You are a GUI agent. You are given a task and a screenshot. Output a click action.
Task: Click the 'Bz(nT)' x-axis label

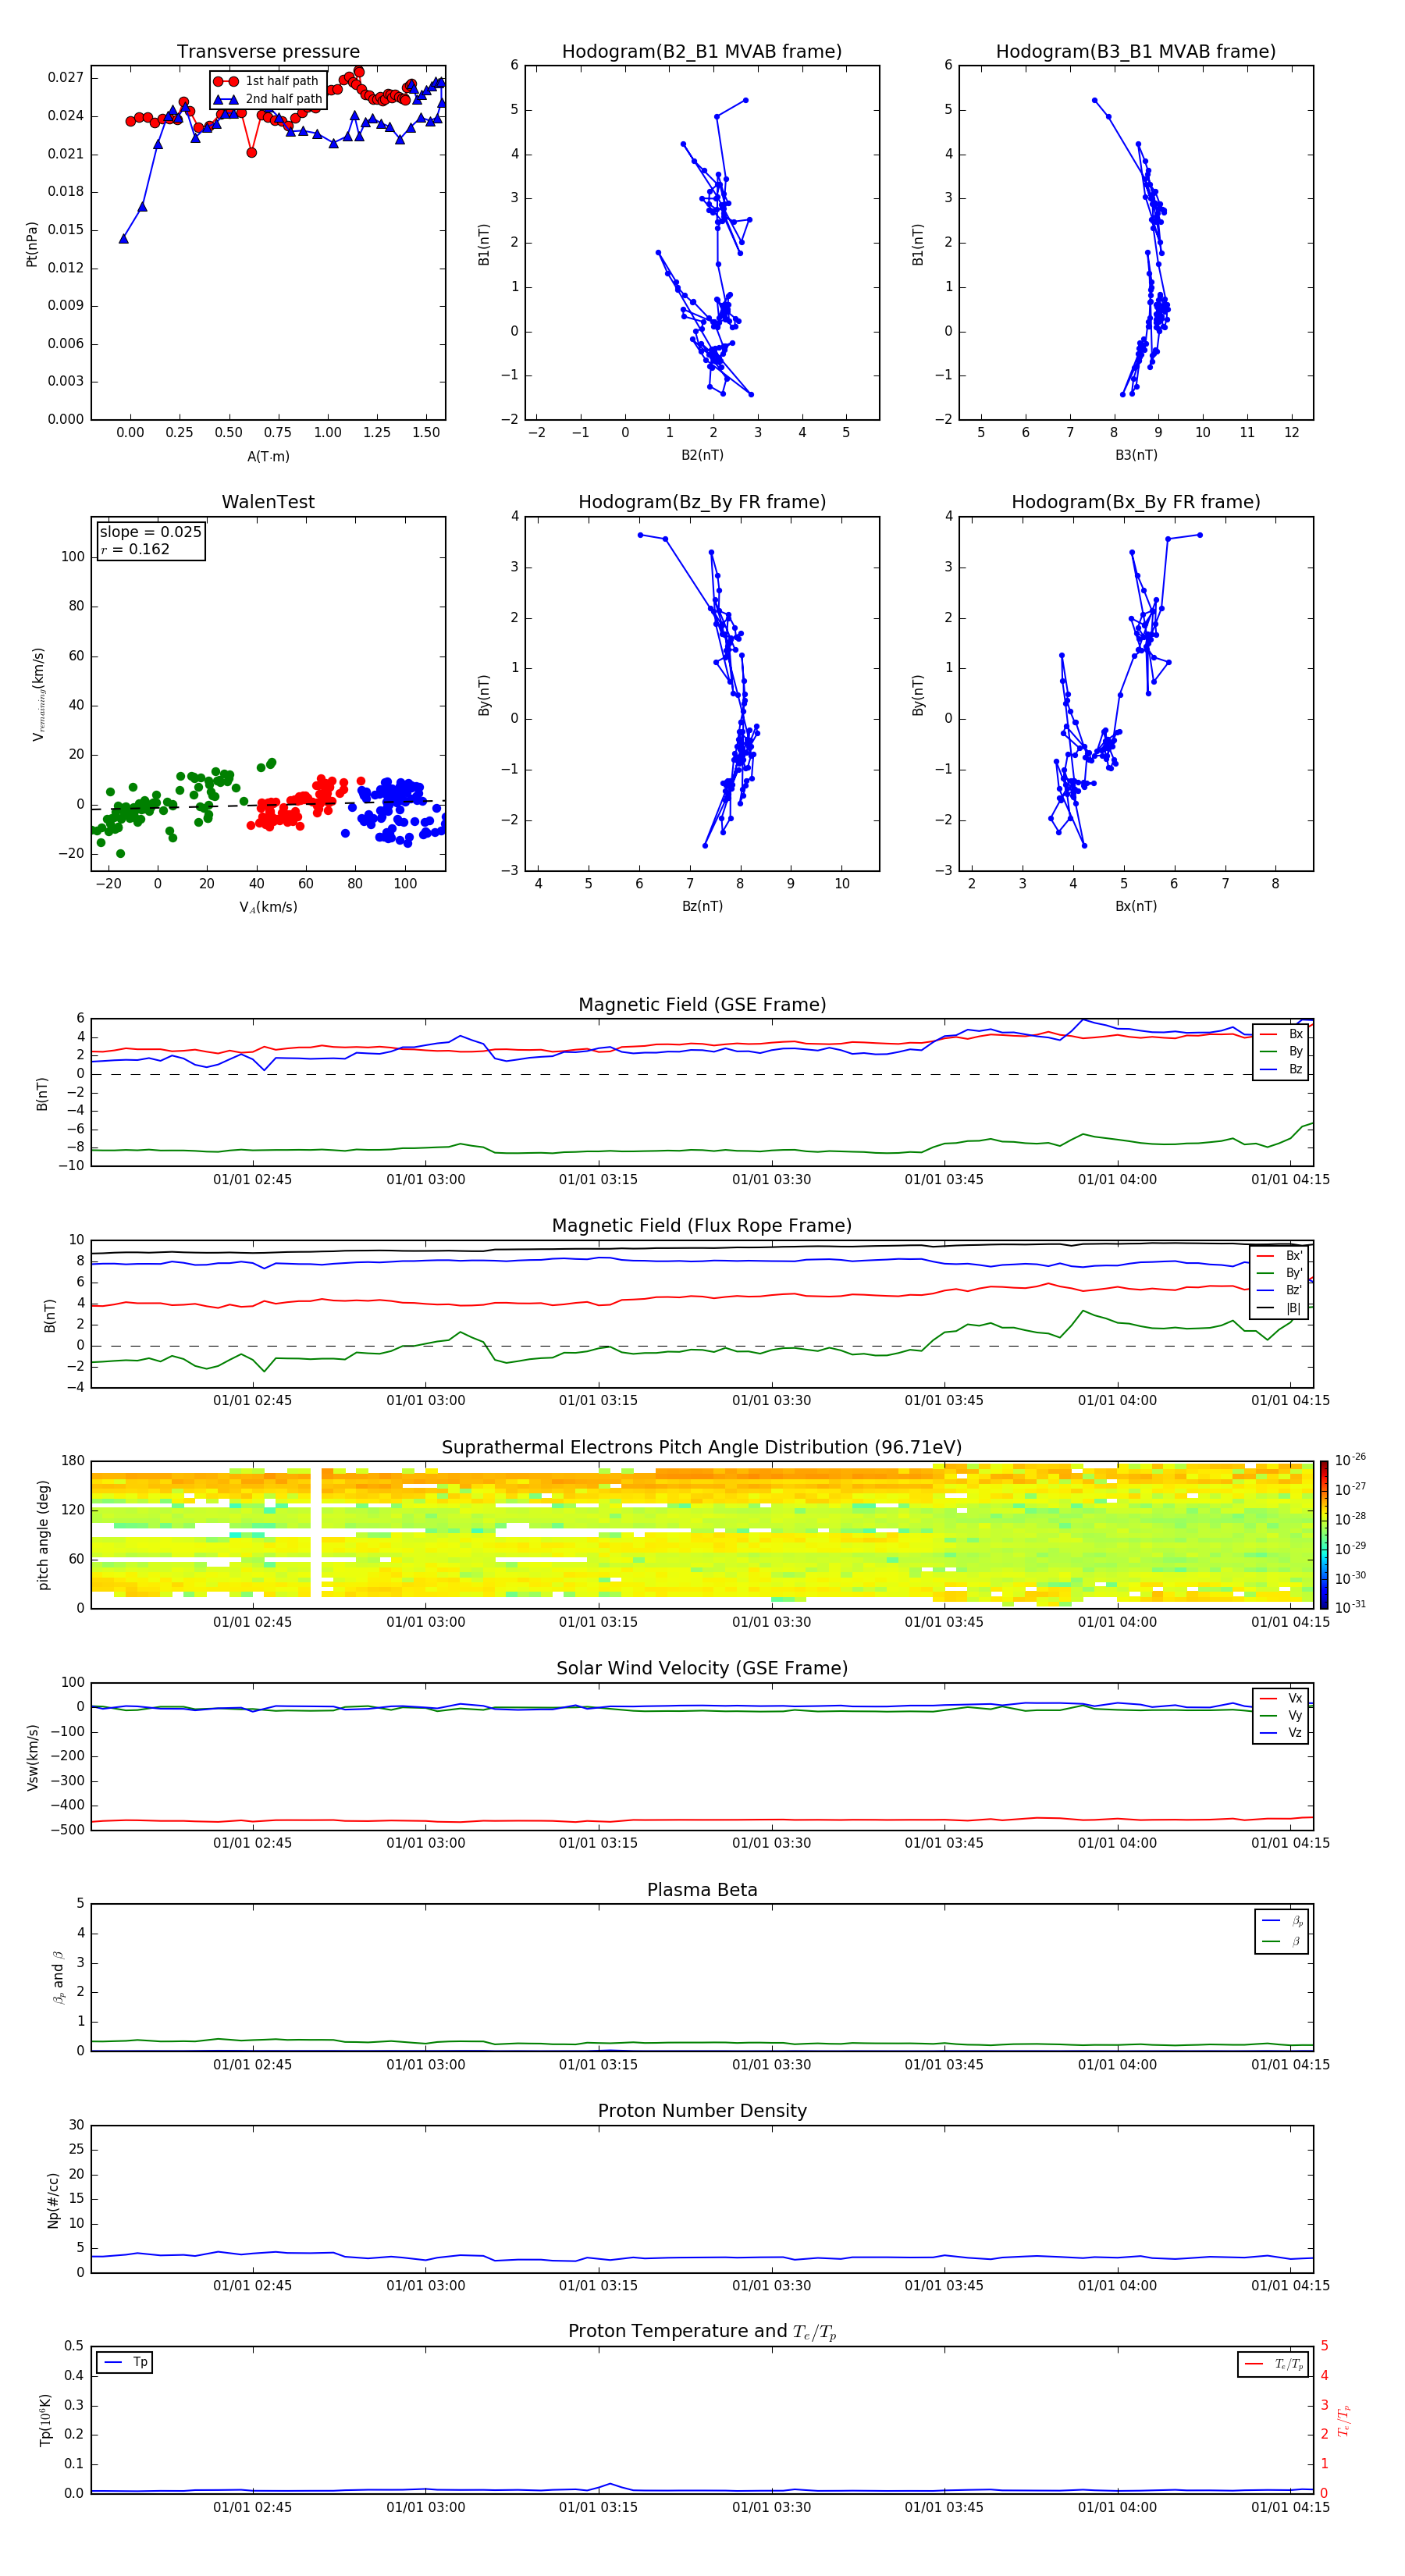(x=702, y=906)
